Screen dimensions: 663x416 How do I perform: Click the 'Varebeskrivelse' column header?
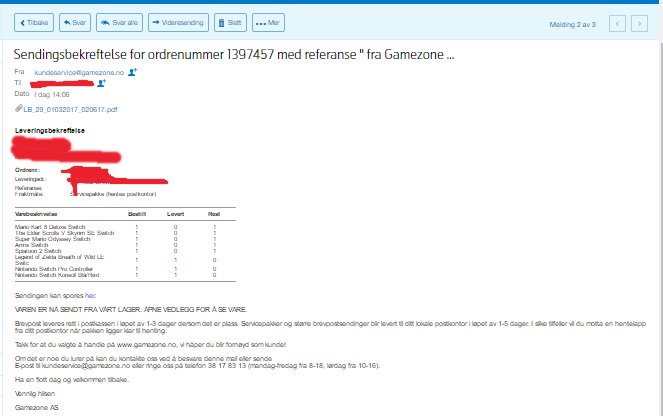pos(36,214)
